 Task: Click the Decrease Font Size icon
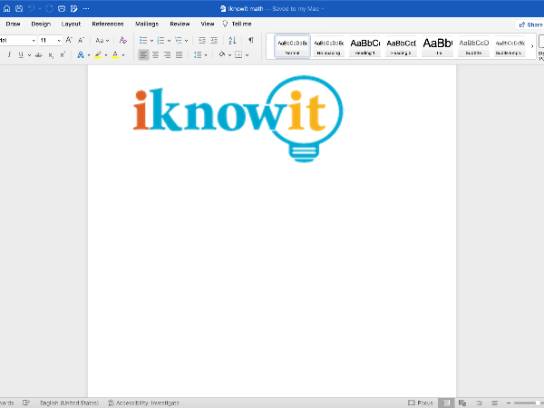pyautogui.click(x=81, y=40)
